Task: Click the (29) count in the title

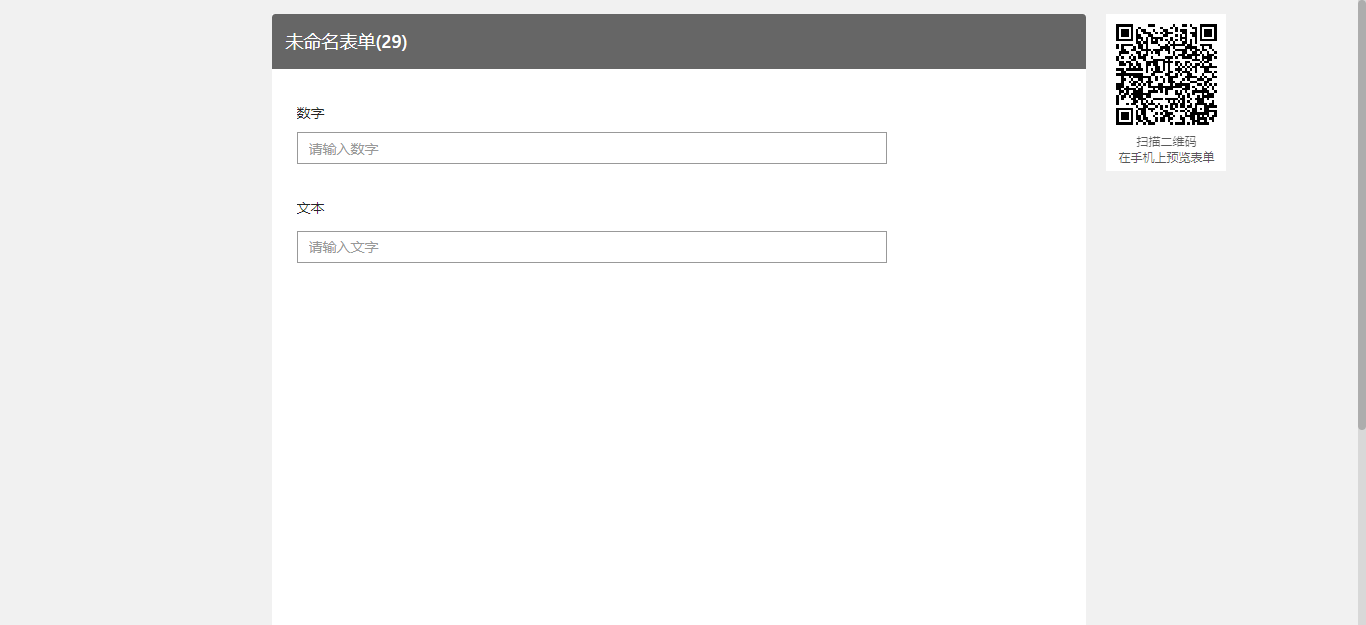Action: pos(391,42)
